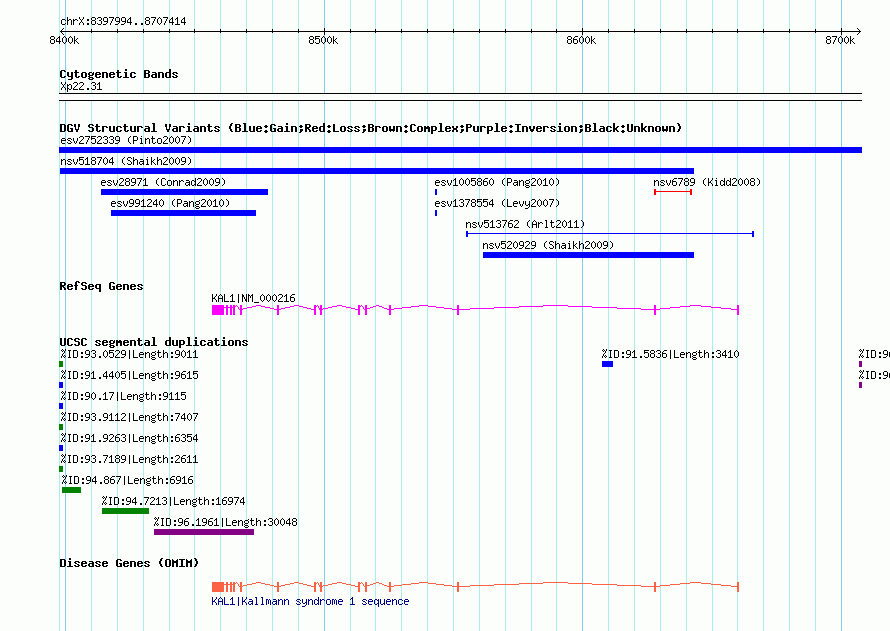The height and width of the screenshot is (631, 890).
Task: Click the 8500k ruler tick label
Action: coord(323,40)
